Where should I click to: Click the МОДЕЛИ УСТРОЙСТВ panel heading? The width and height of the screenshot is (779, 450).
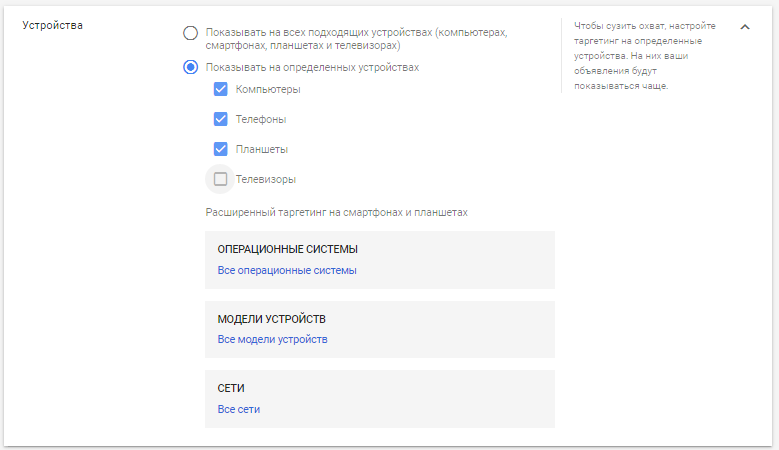(x=272, y=319)
